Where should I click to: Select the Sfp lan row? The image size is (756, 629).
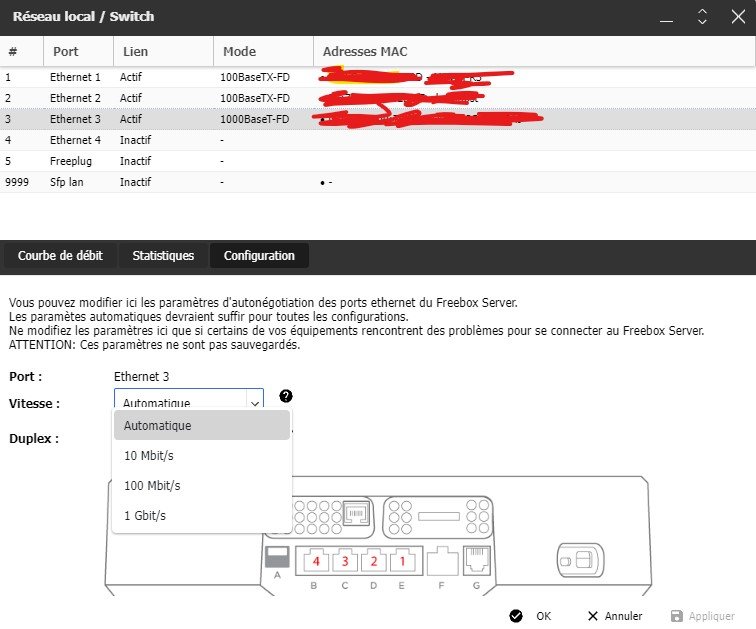(x=66, y=182)
